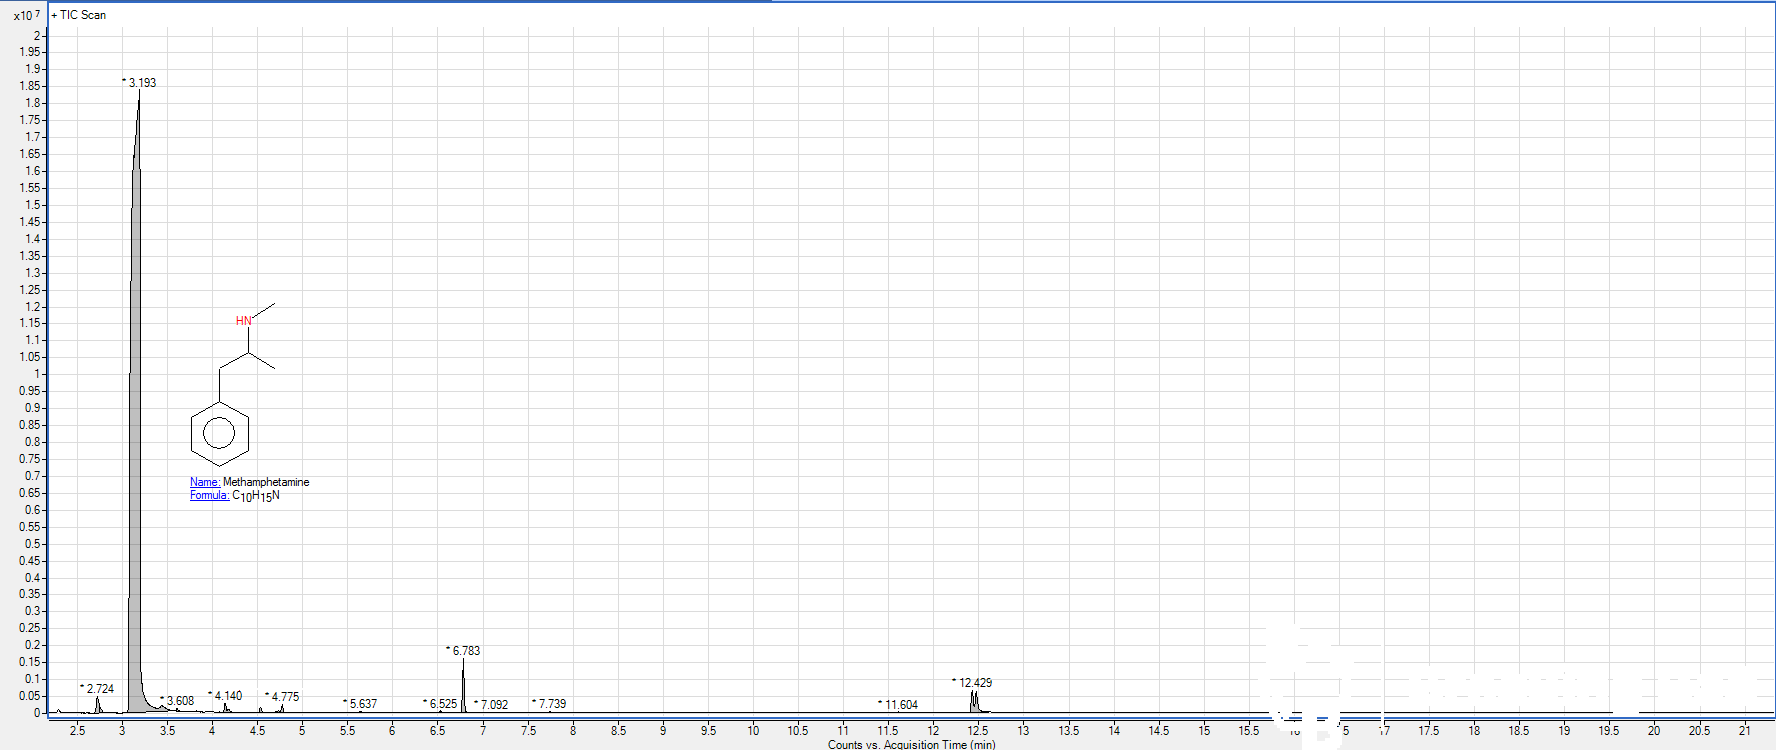Click the 3.608 peak annotation

coord(180,701)
